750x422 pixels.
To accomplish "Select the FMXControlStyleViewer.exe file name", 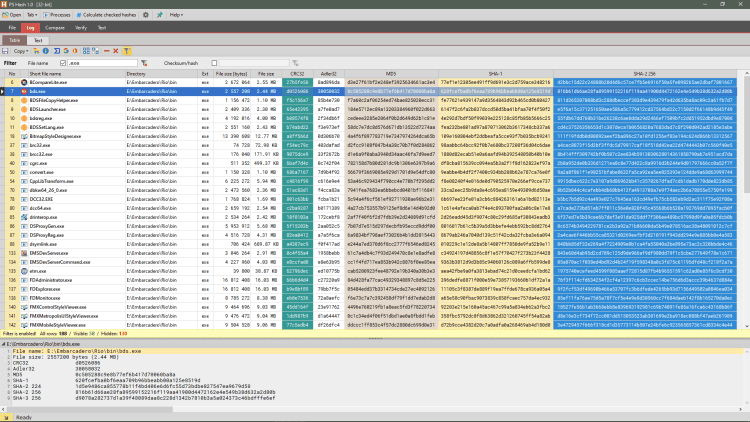I will pos(58,307).
